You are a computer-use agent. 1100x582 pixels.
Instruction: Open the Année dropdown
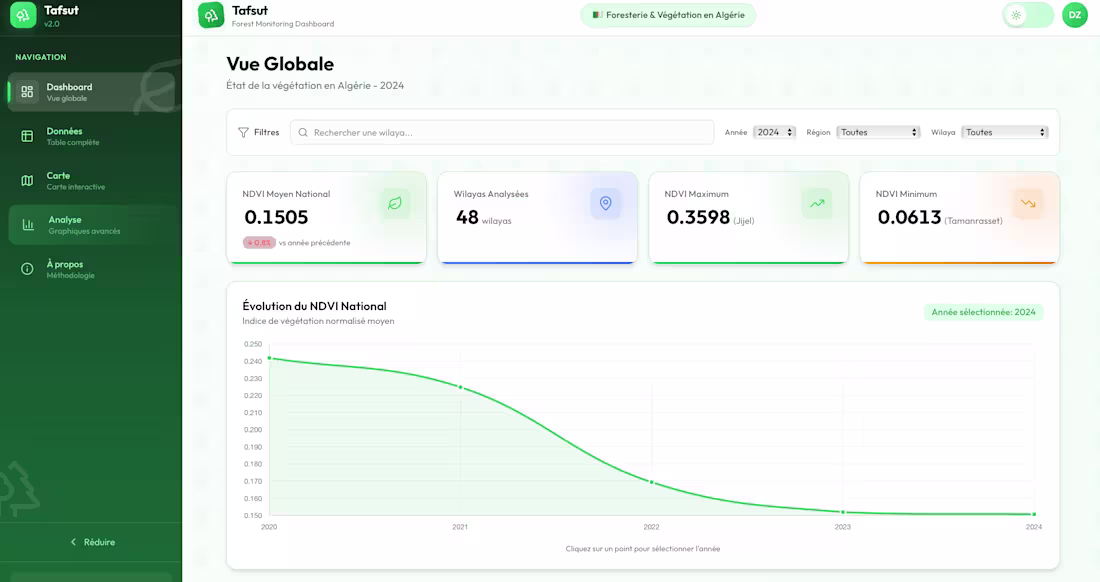774,132
